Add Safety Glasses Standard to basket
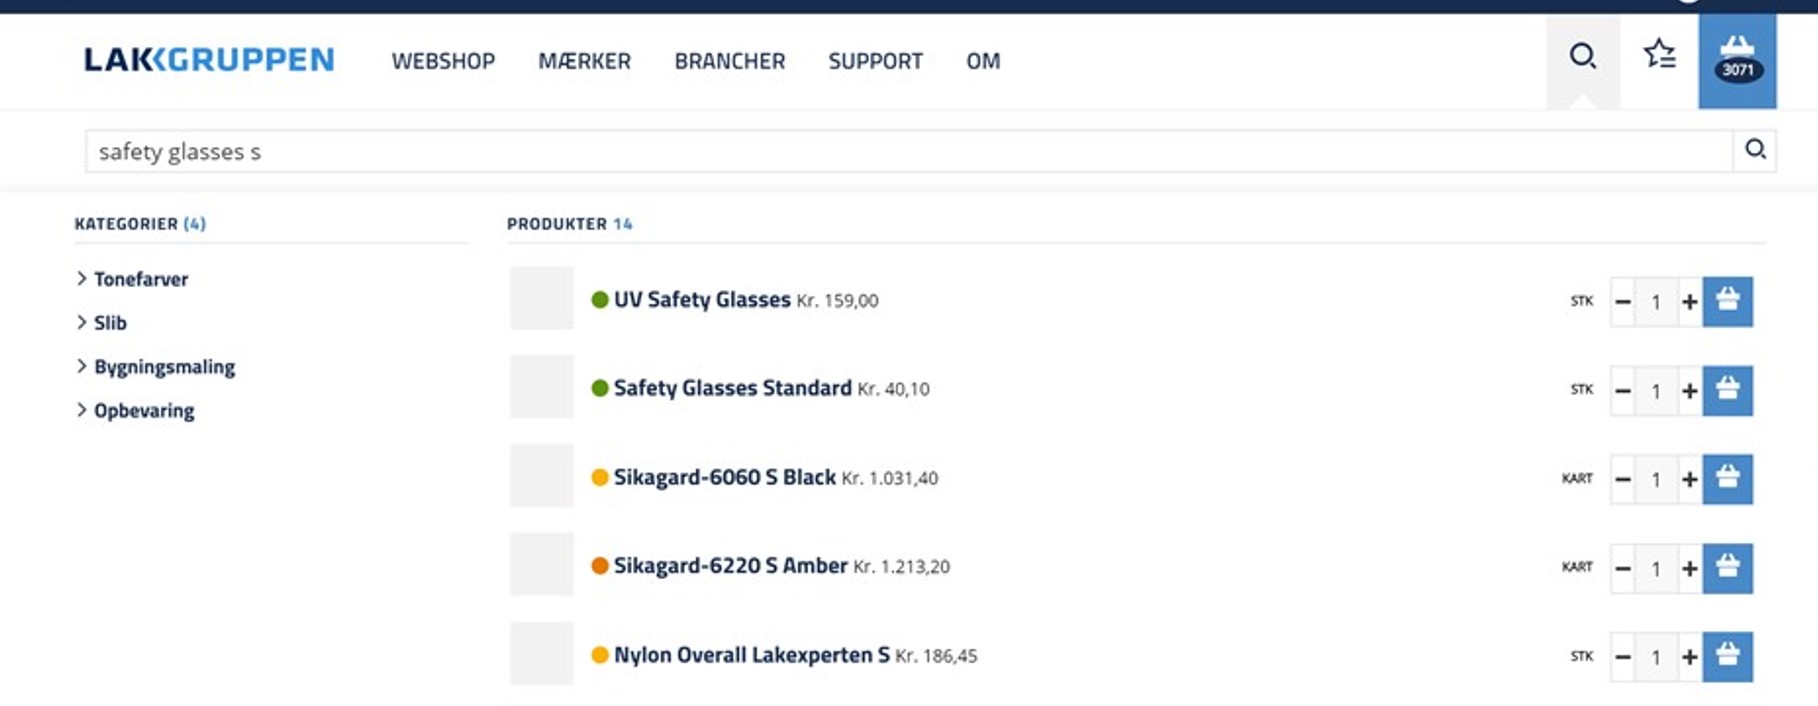The width and height of the screenshot is (1818, 706). 1727,390
